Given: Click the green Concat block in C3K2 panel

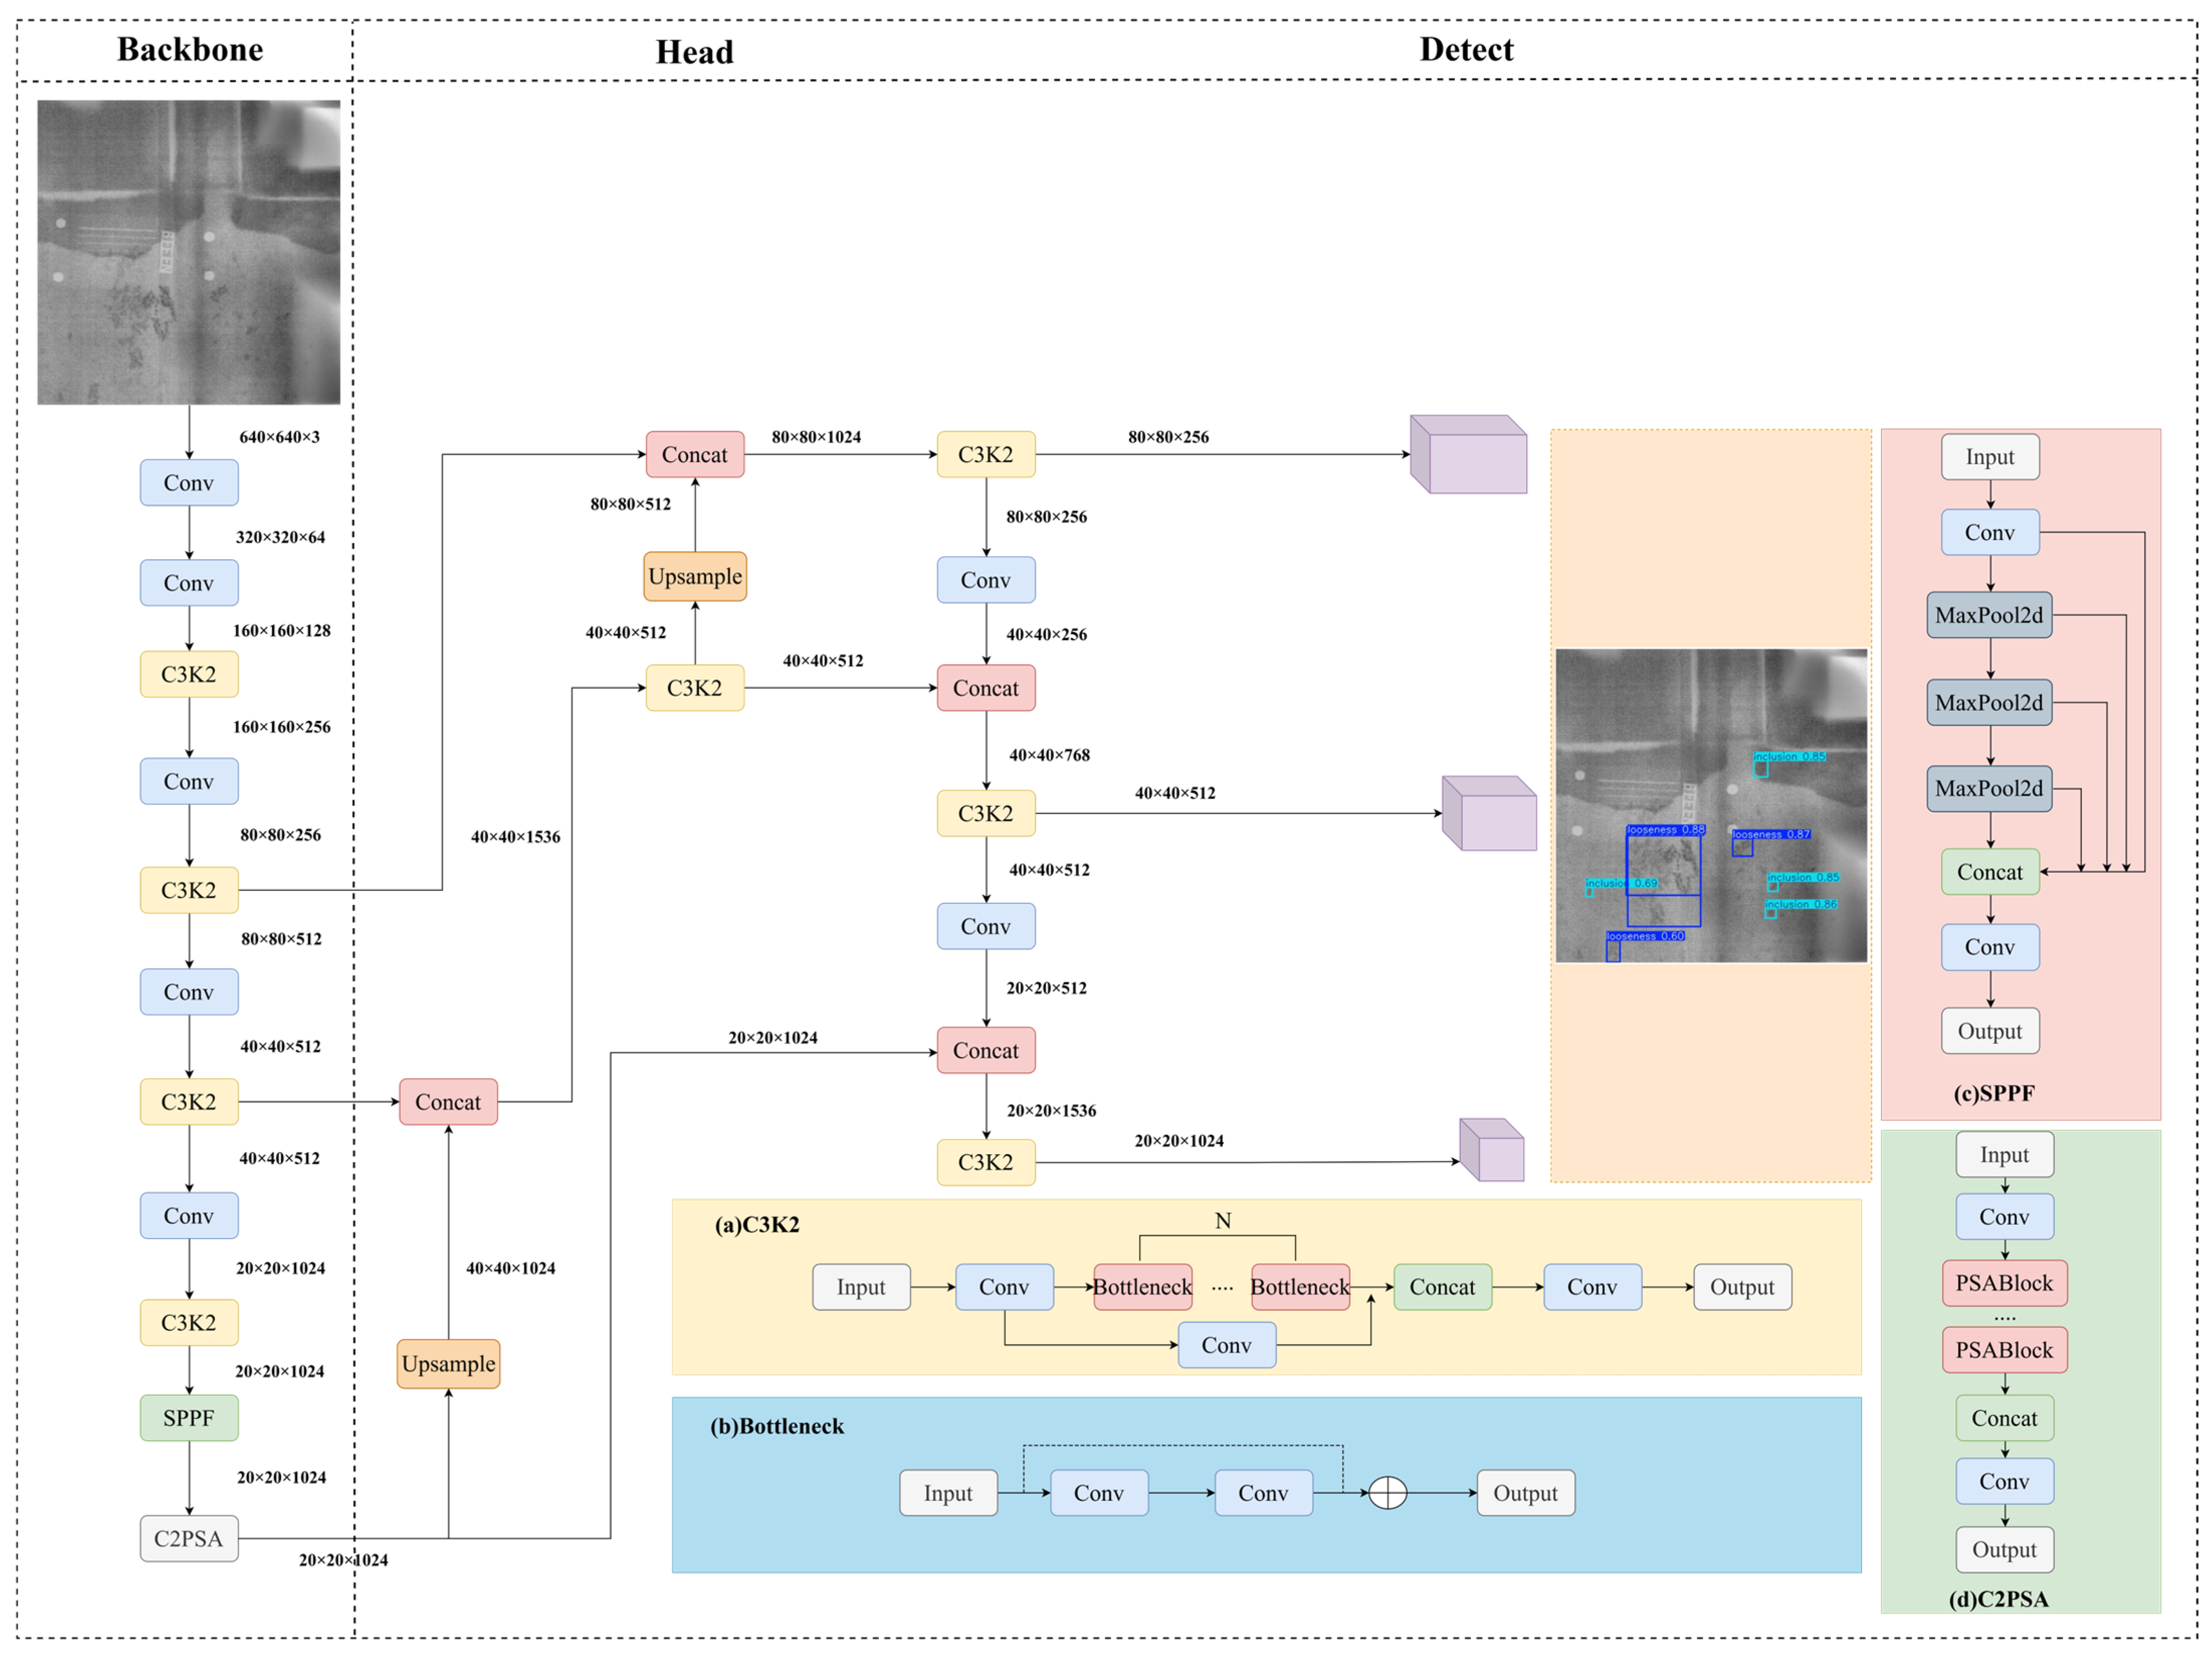Looking at the screenshot, I should point(1442,1287).
